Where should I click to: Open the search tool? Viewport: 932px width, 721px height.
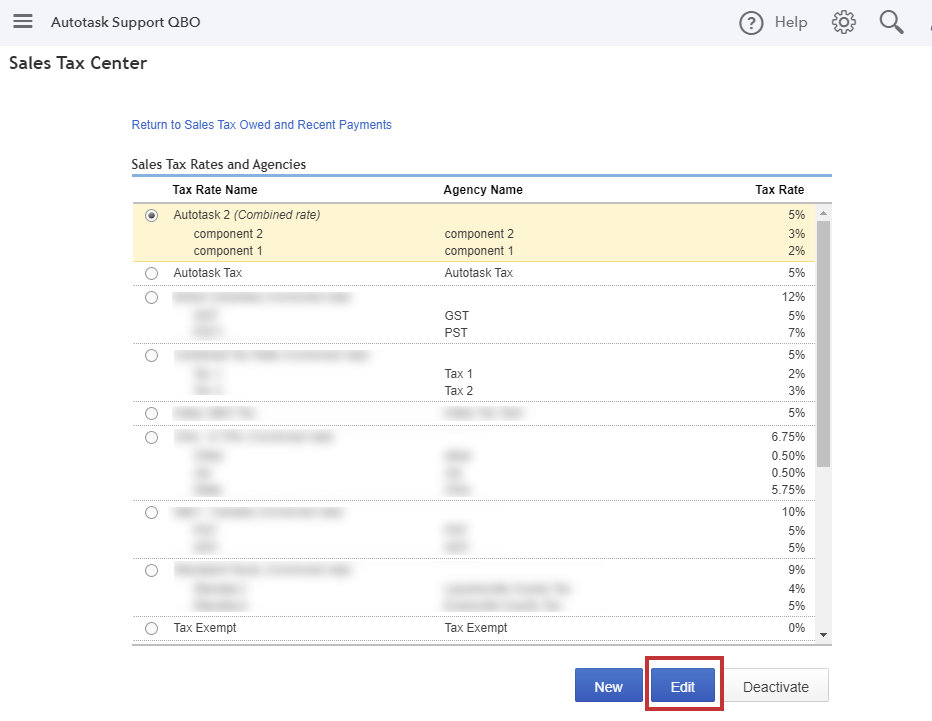click(891, 22)
